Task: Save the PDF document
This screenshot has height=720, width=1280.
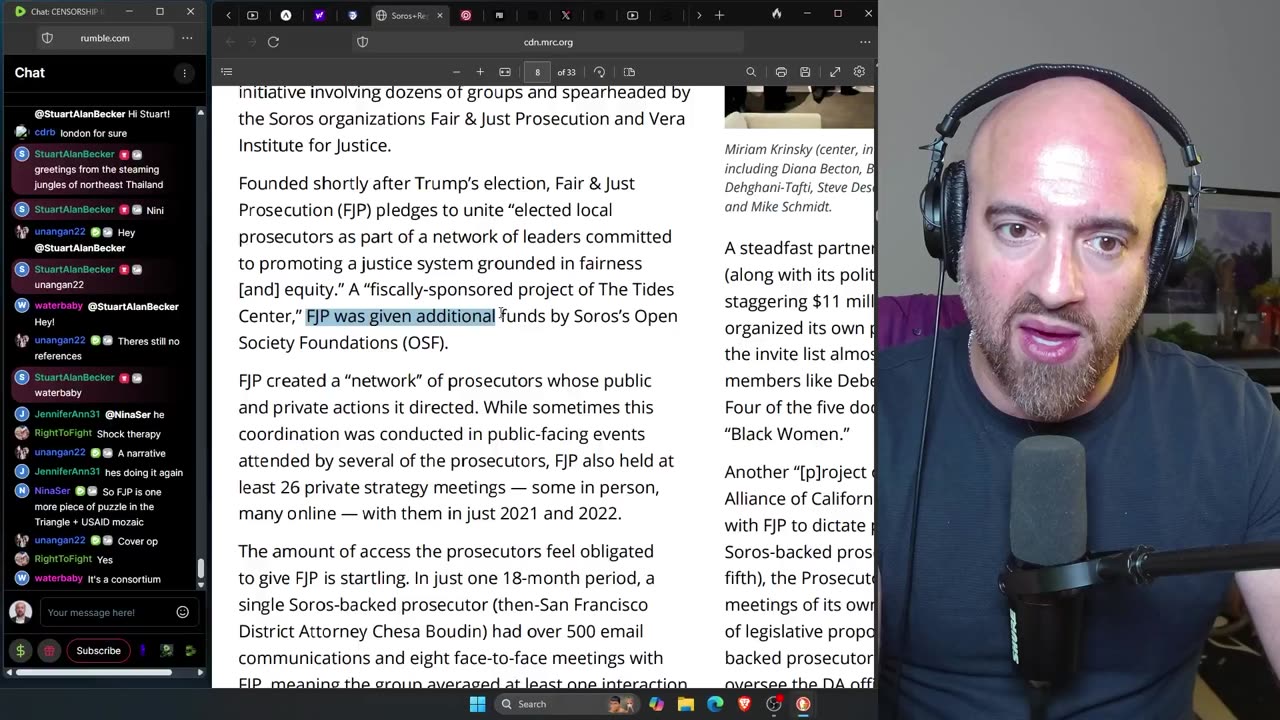Action: (x=805, y=72)
